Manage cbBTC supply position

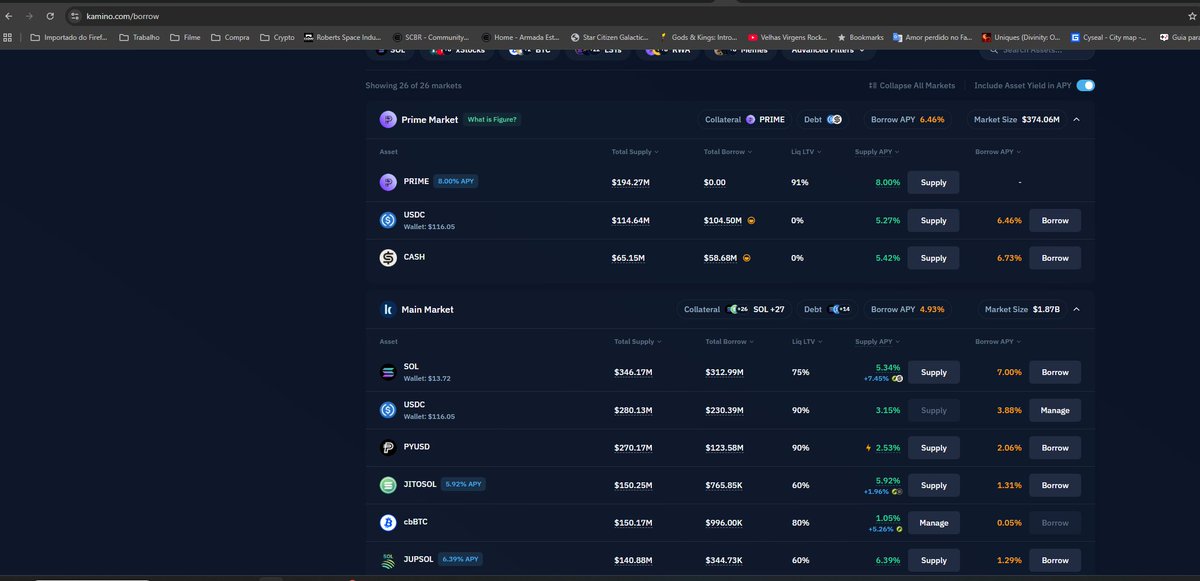[933, 523]
